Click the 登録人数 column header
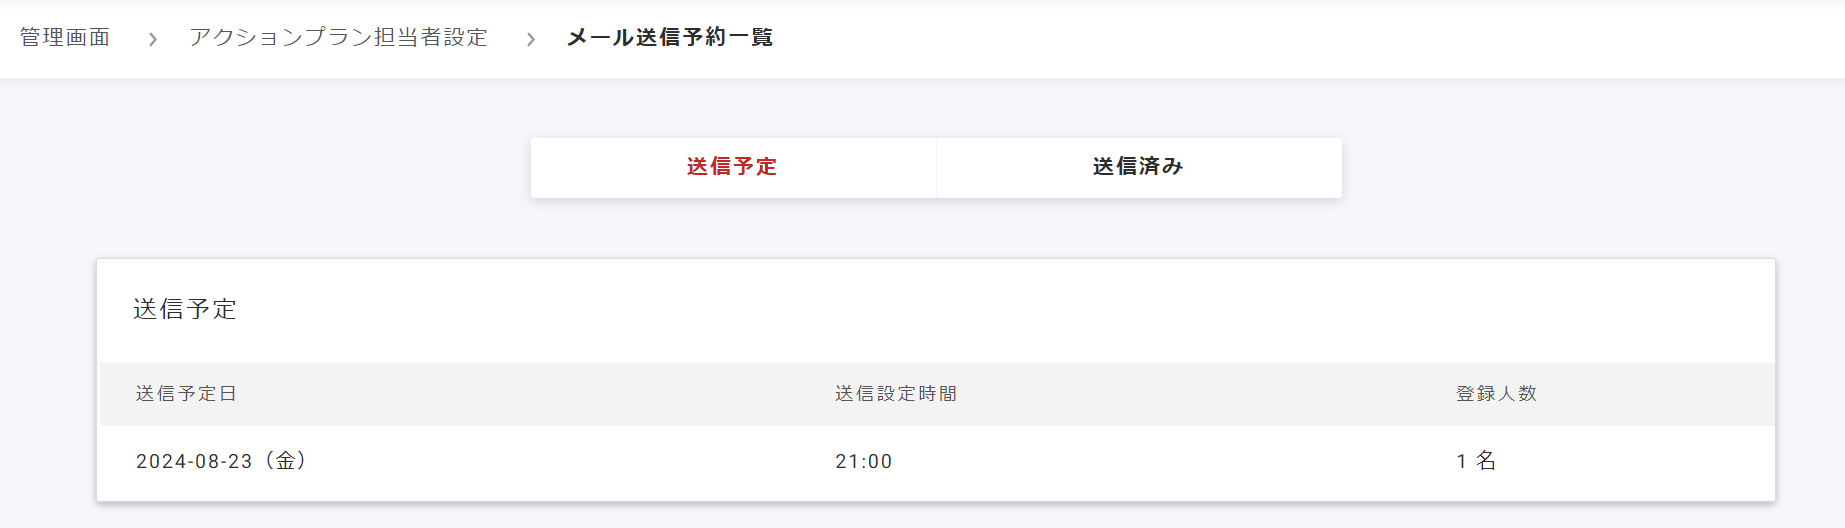Image resolution: width=1845 pixels, height=528 pixels. [x=1496, y=394]
